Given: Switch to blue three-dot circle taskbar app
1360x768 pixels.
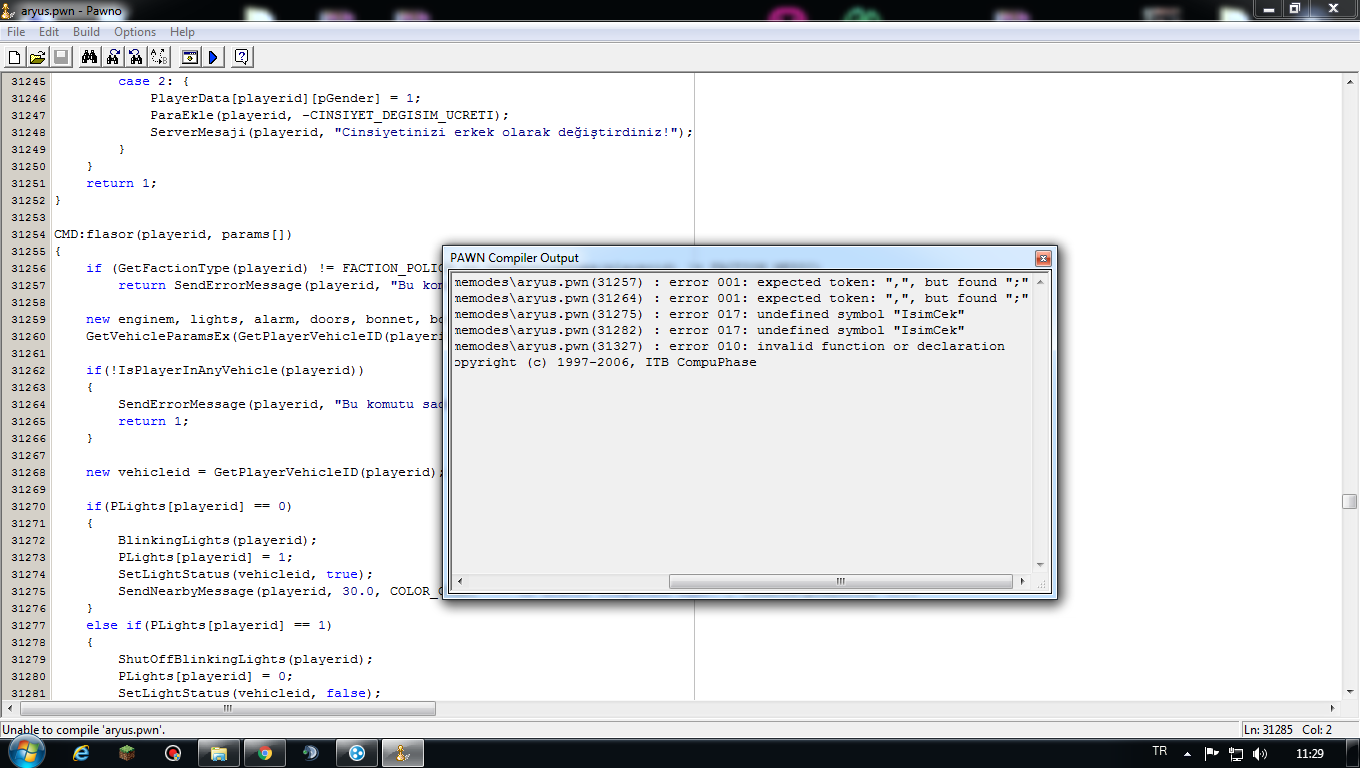Looking at the screenshot, I should (x=357, y=753).
